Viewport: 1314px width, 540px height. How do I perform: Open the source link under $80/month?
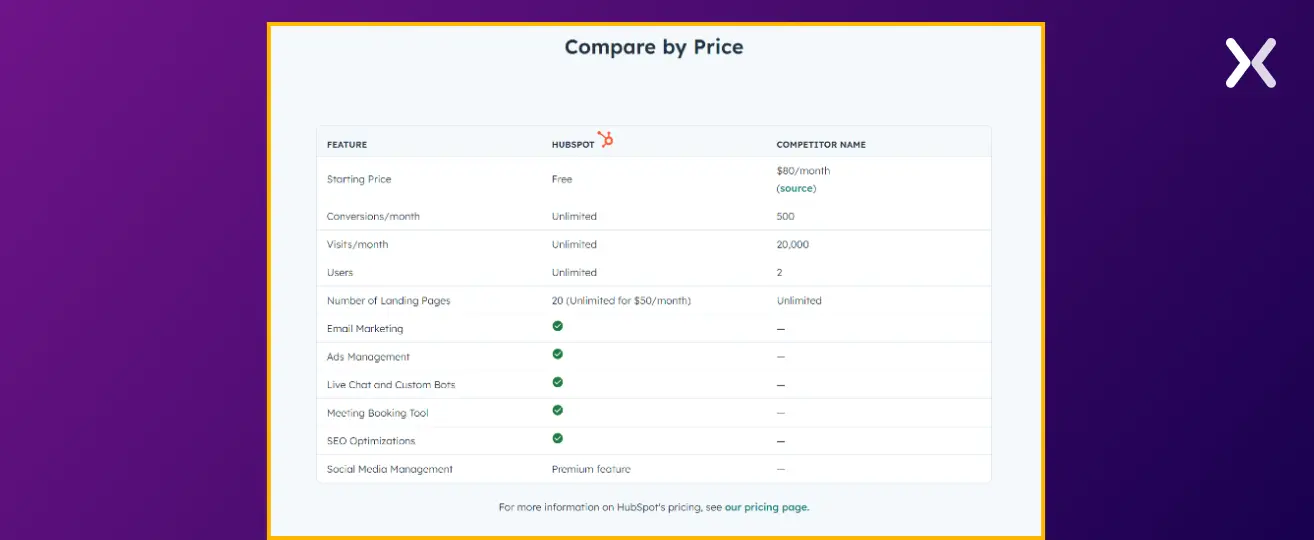click(x=796, y=188)
